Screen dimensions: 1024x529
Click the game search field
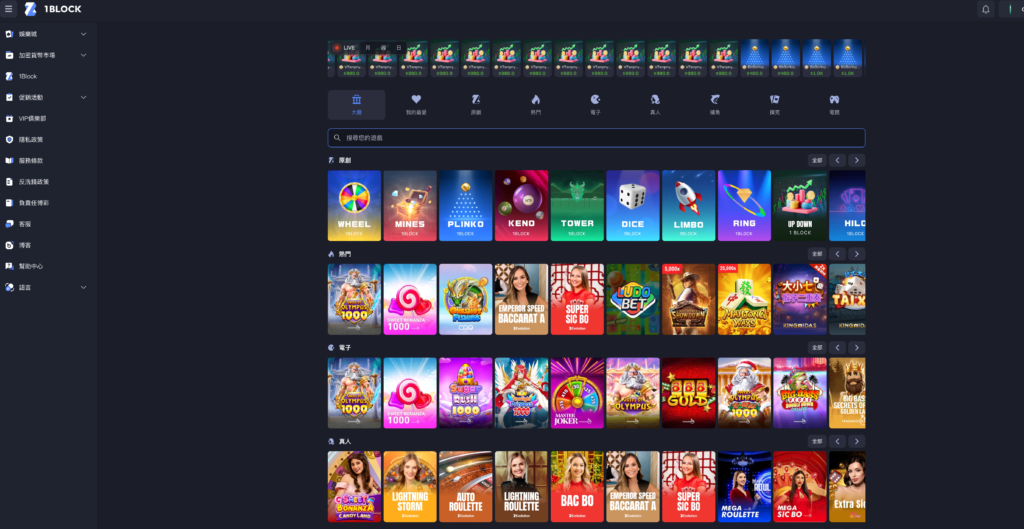(596, 138)
